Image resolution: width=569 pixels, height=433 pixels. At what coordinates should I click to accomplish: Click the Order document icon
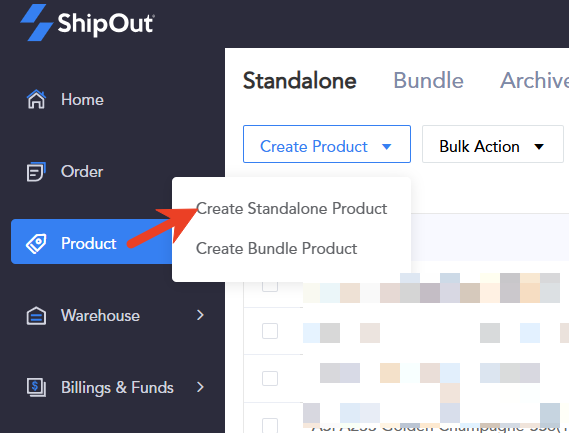36,172
